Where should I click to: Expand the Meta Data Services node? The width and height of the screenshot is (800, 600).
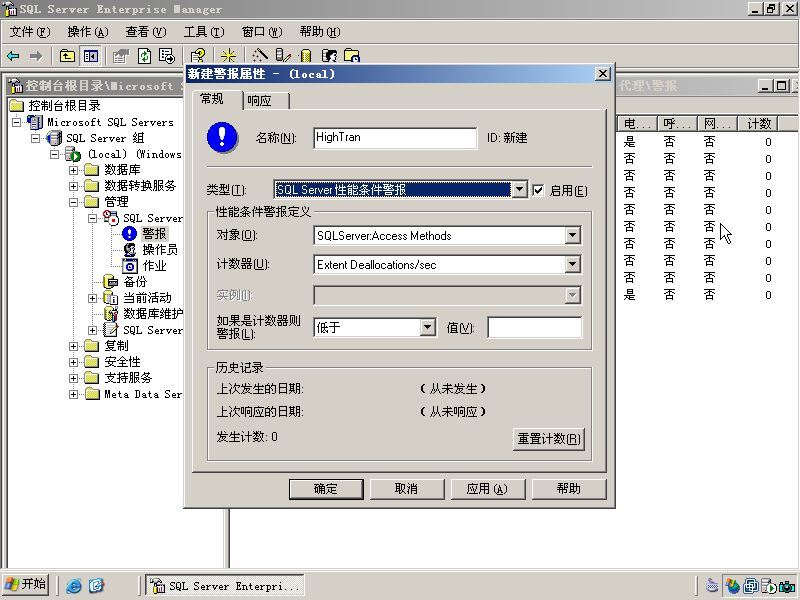click(73, 394)
